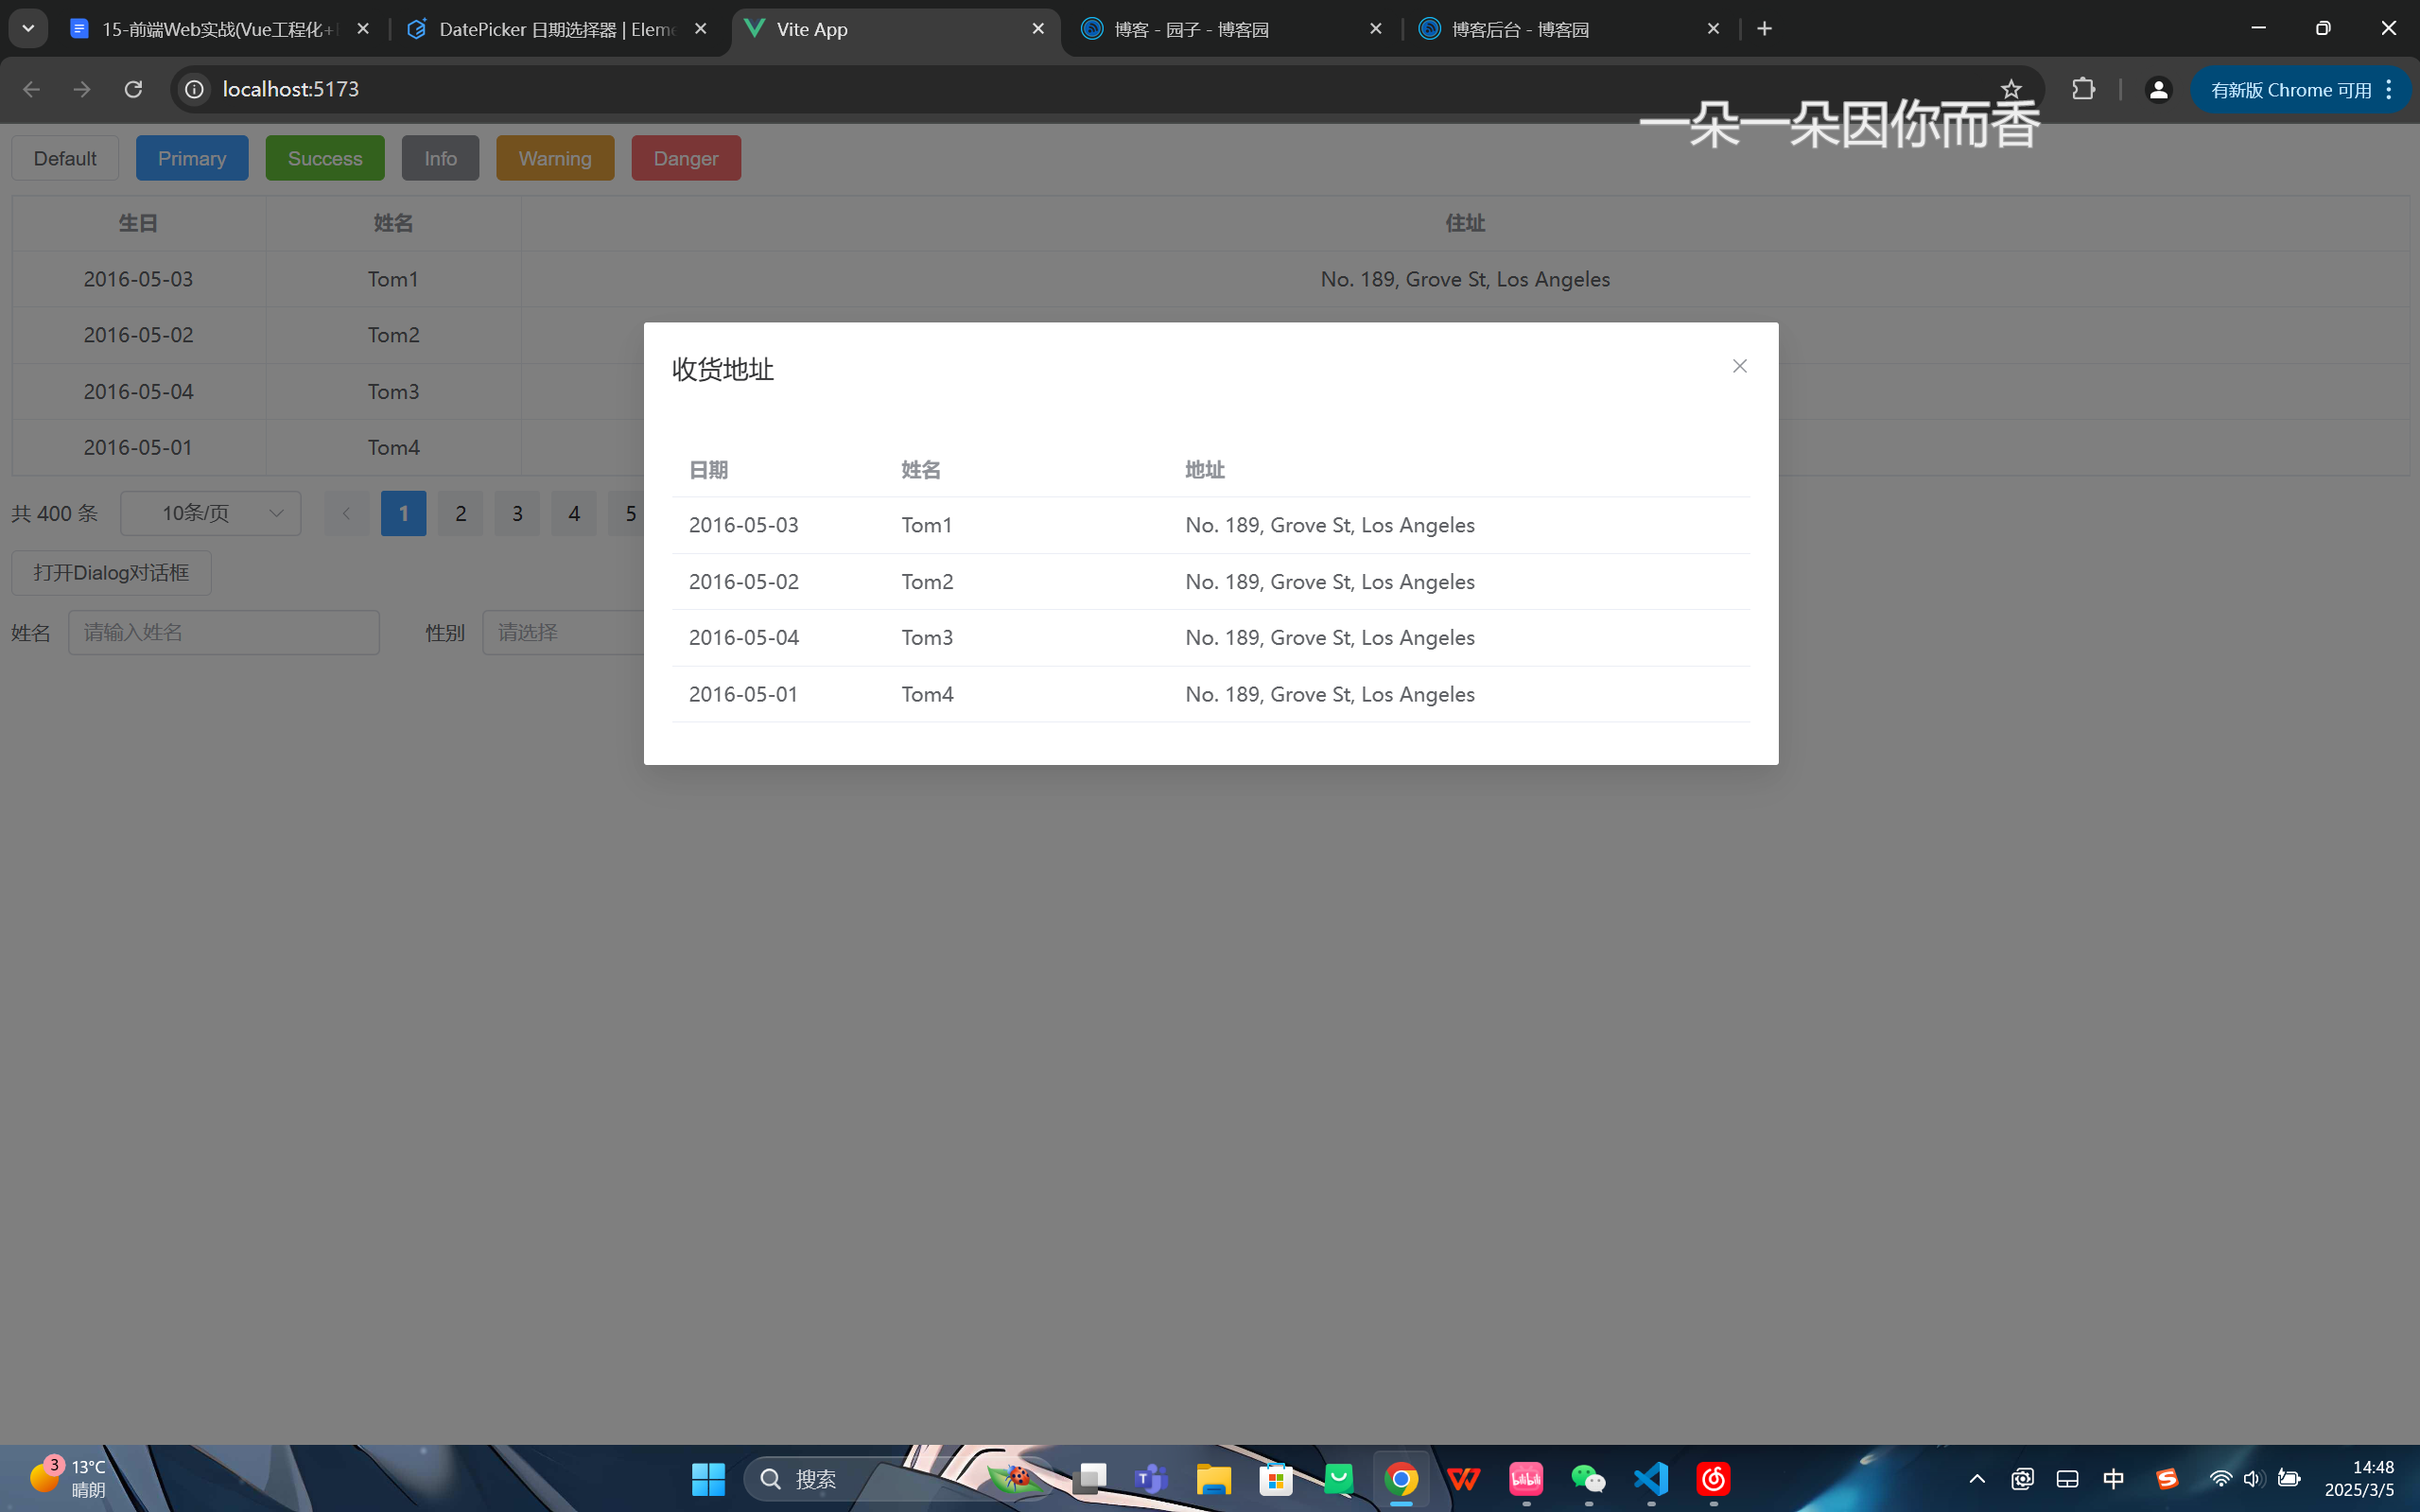This screenshot has width=2420, height=1512.
Task: Reload the page with refresh icon
Action: pyautogui.click(x=133, y=89)
